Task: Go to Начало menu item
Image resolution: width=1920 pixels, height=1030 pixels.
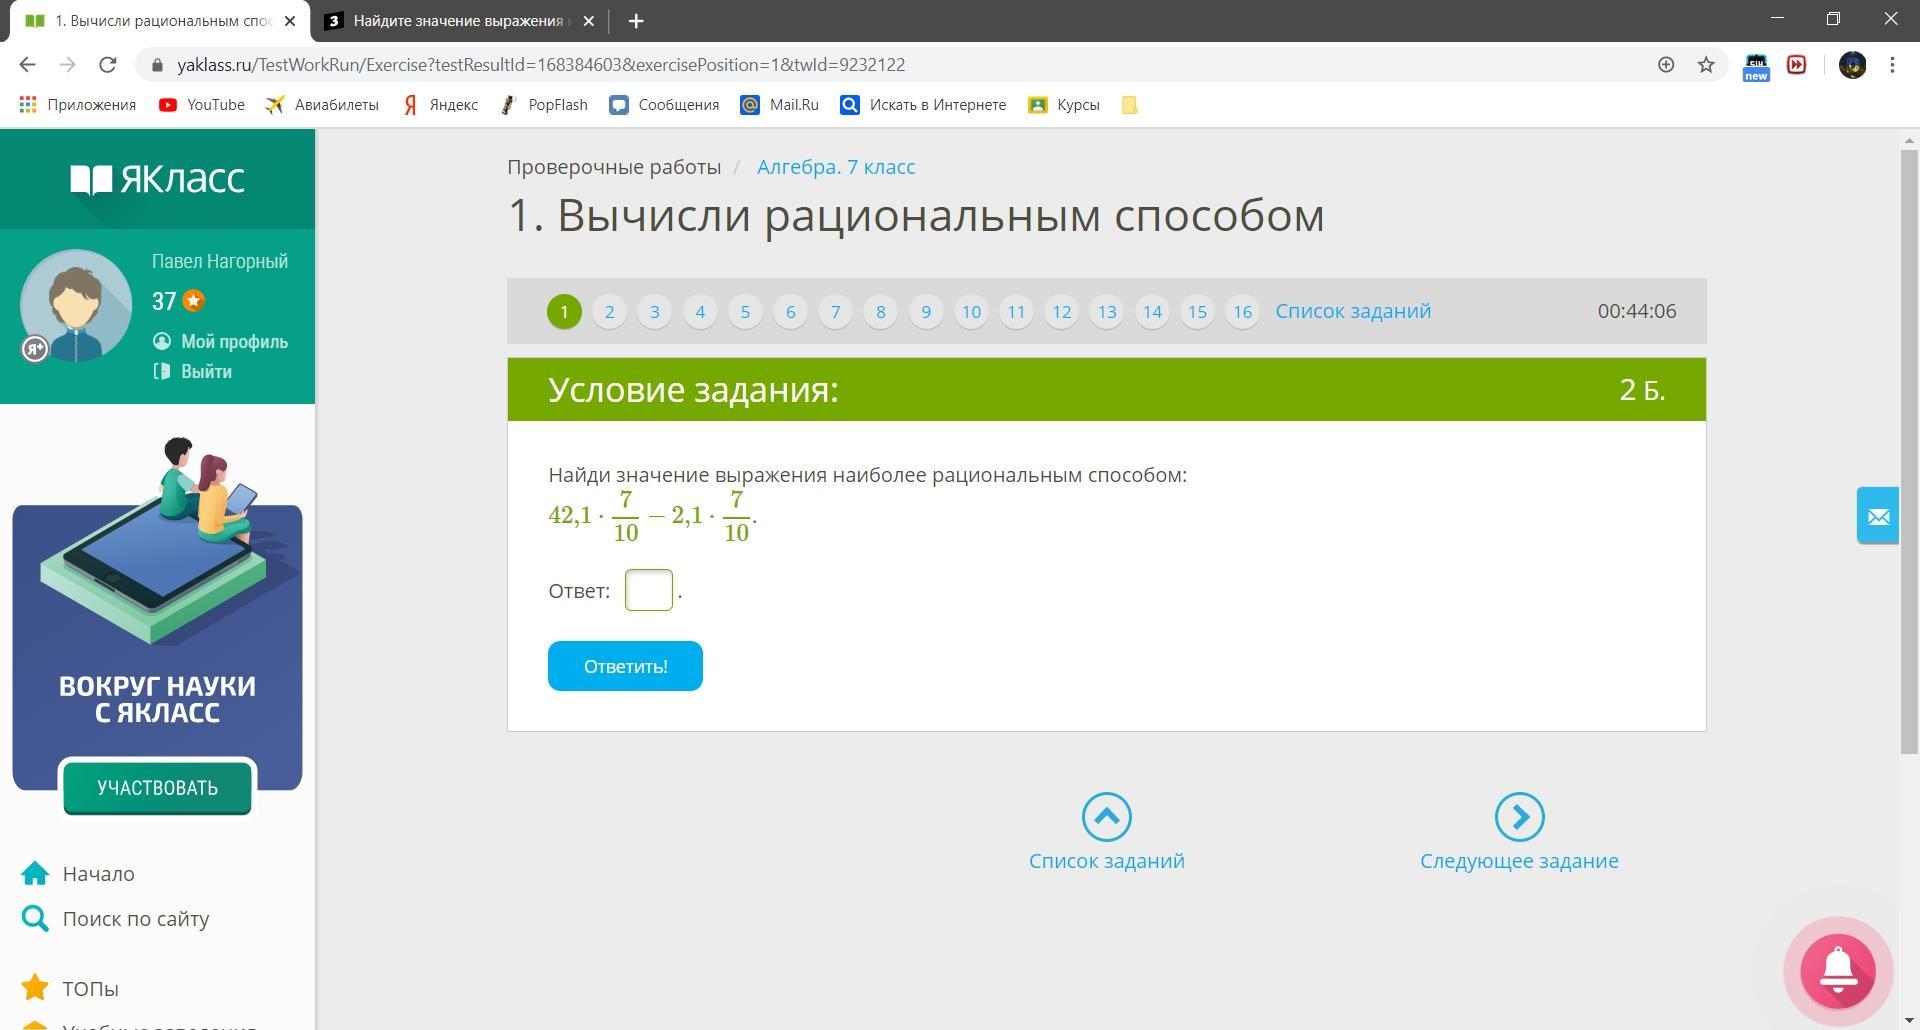Action: tap(98, 874)
